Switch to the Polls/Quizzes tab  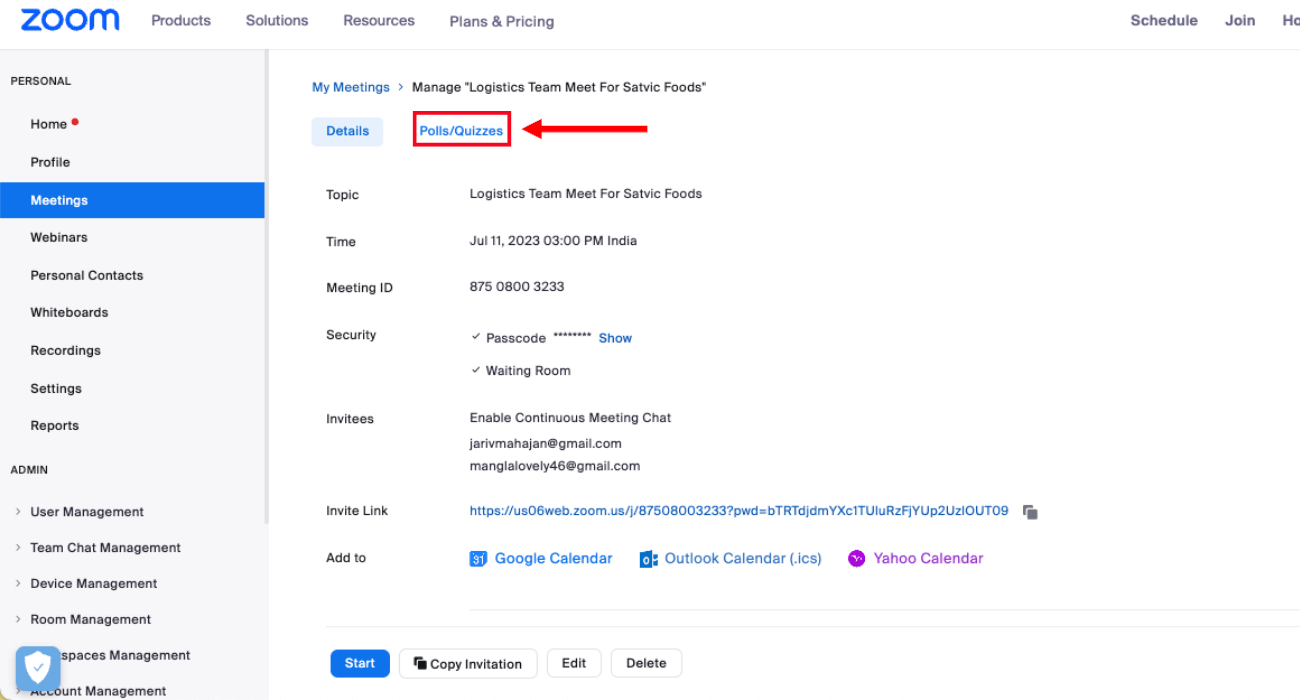[x=461, y=131]
